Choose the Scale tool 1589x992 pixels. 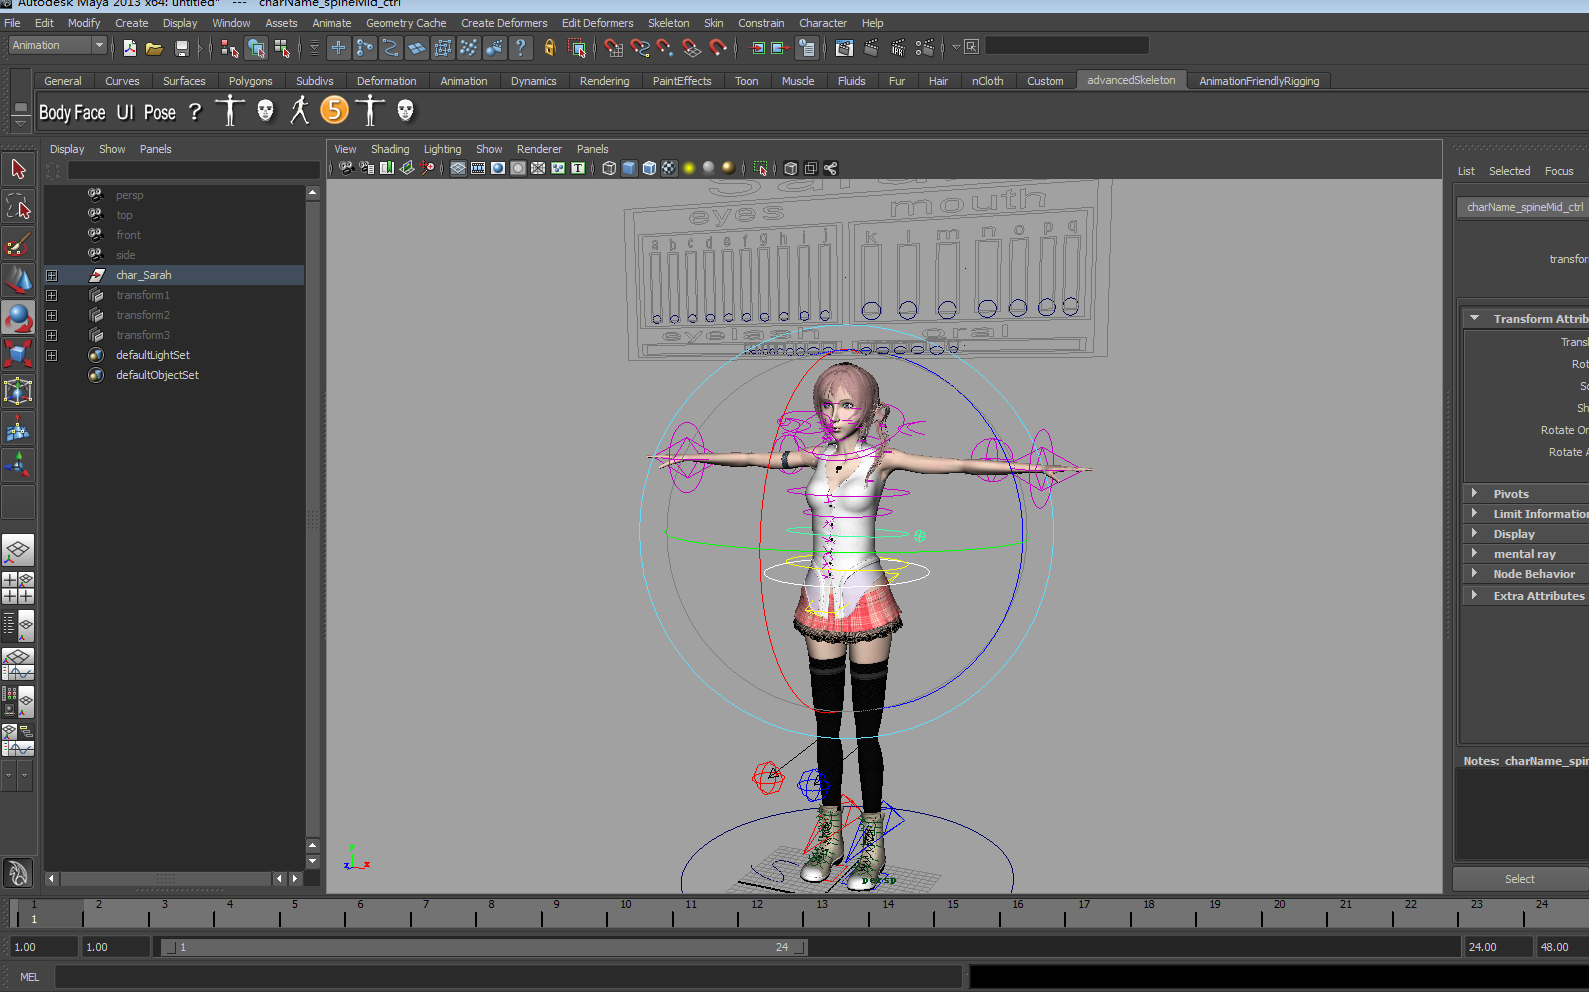[18, 353]
